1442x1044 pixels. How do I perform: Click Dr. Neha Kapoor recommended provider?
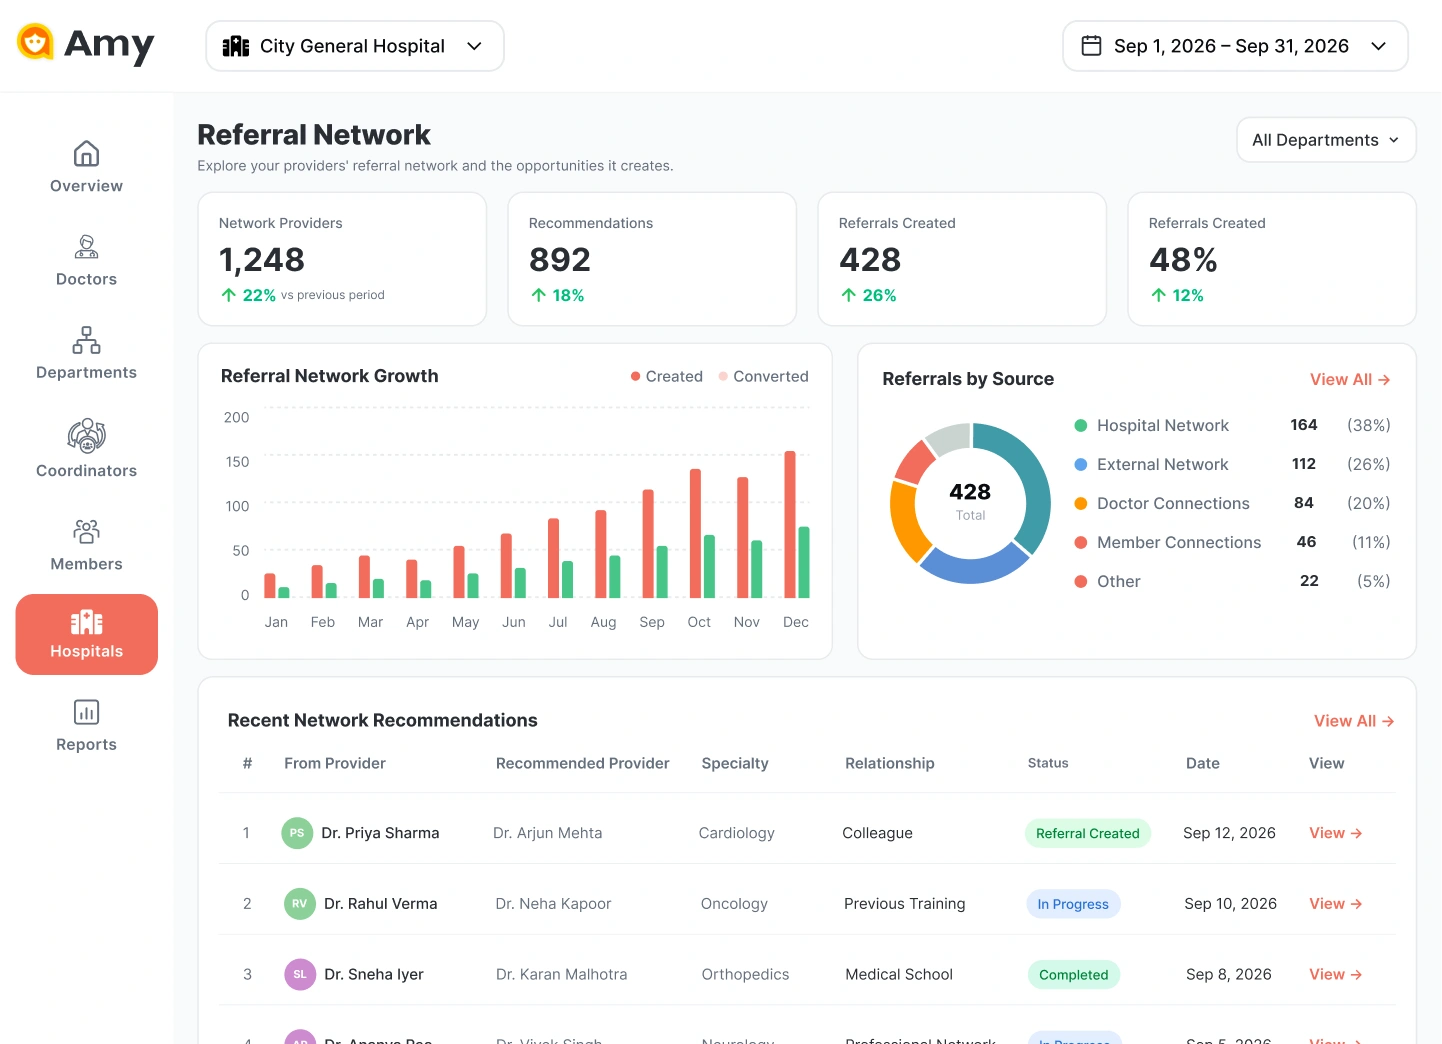(x=553, y=904)
